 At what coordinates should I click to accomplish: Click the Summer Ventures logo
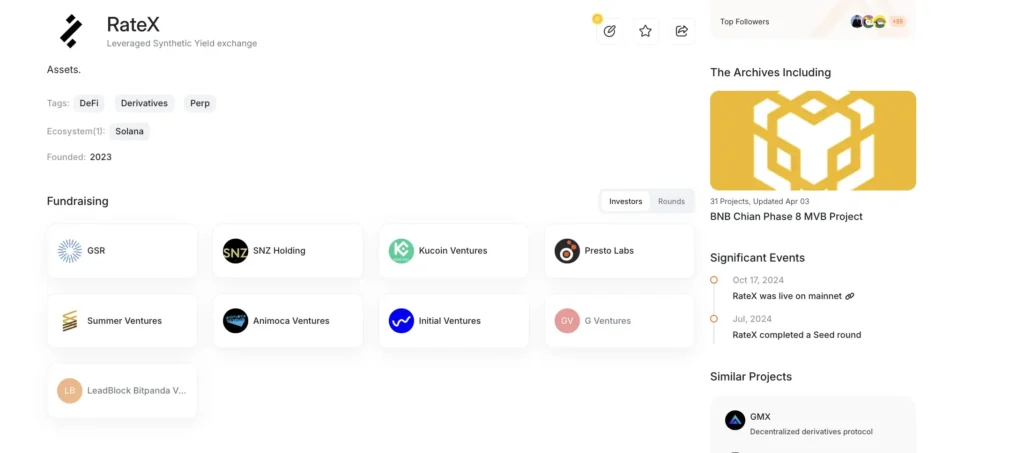coord(70,320)
